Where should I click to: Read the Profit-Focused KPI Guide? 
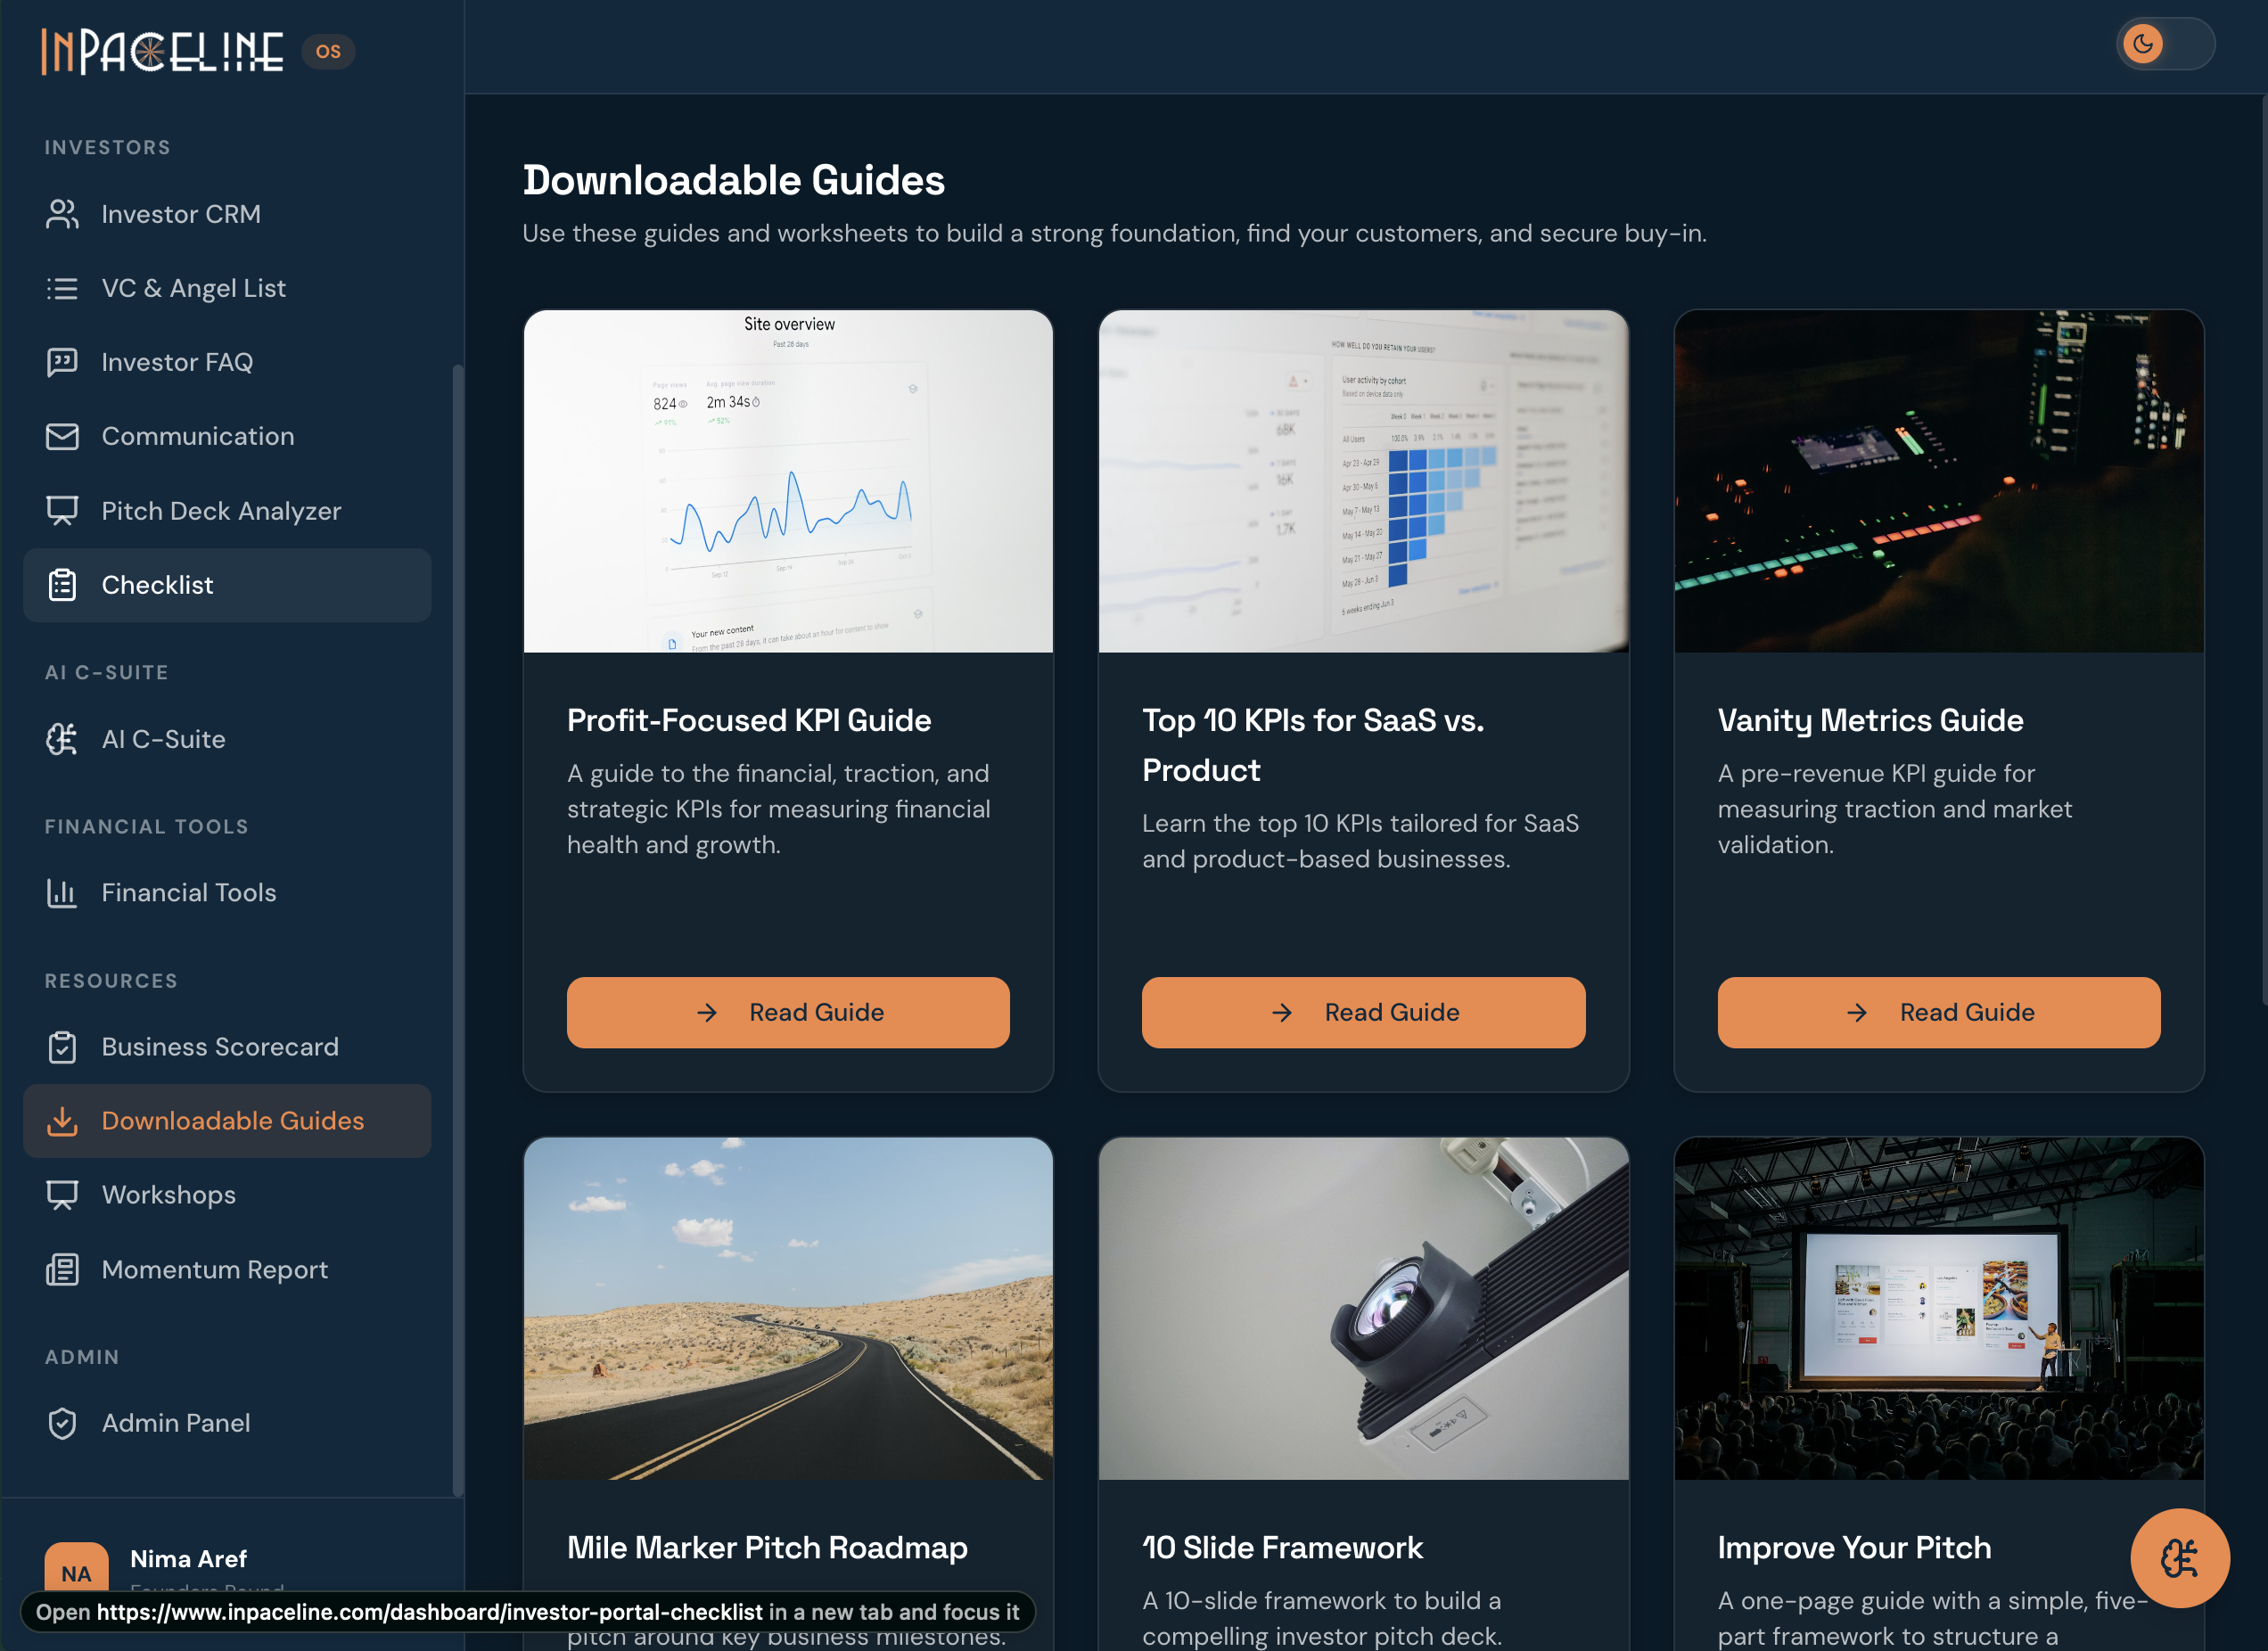click(788, 1012)
